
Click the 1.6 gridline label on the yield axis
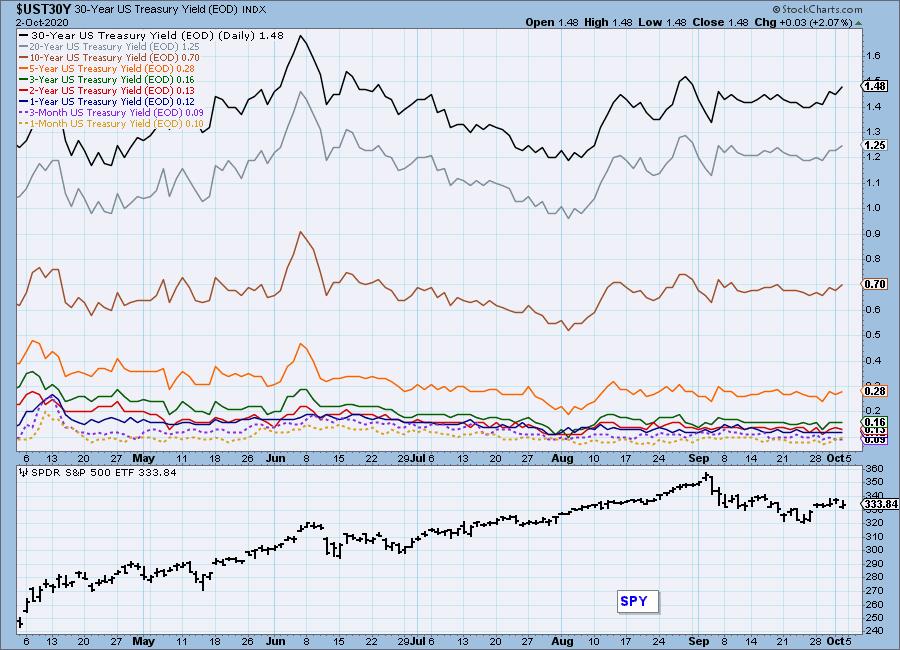873,56
